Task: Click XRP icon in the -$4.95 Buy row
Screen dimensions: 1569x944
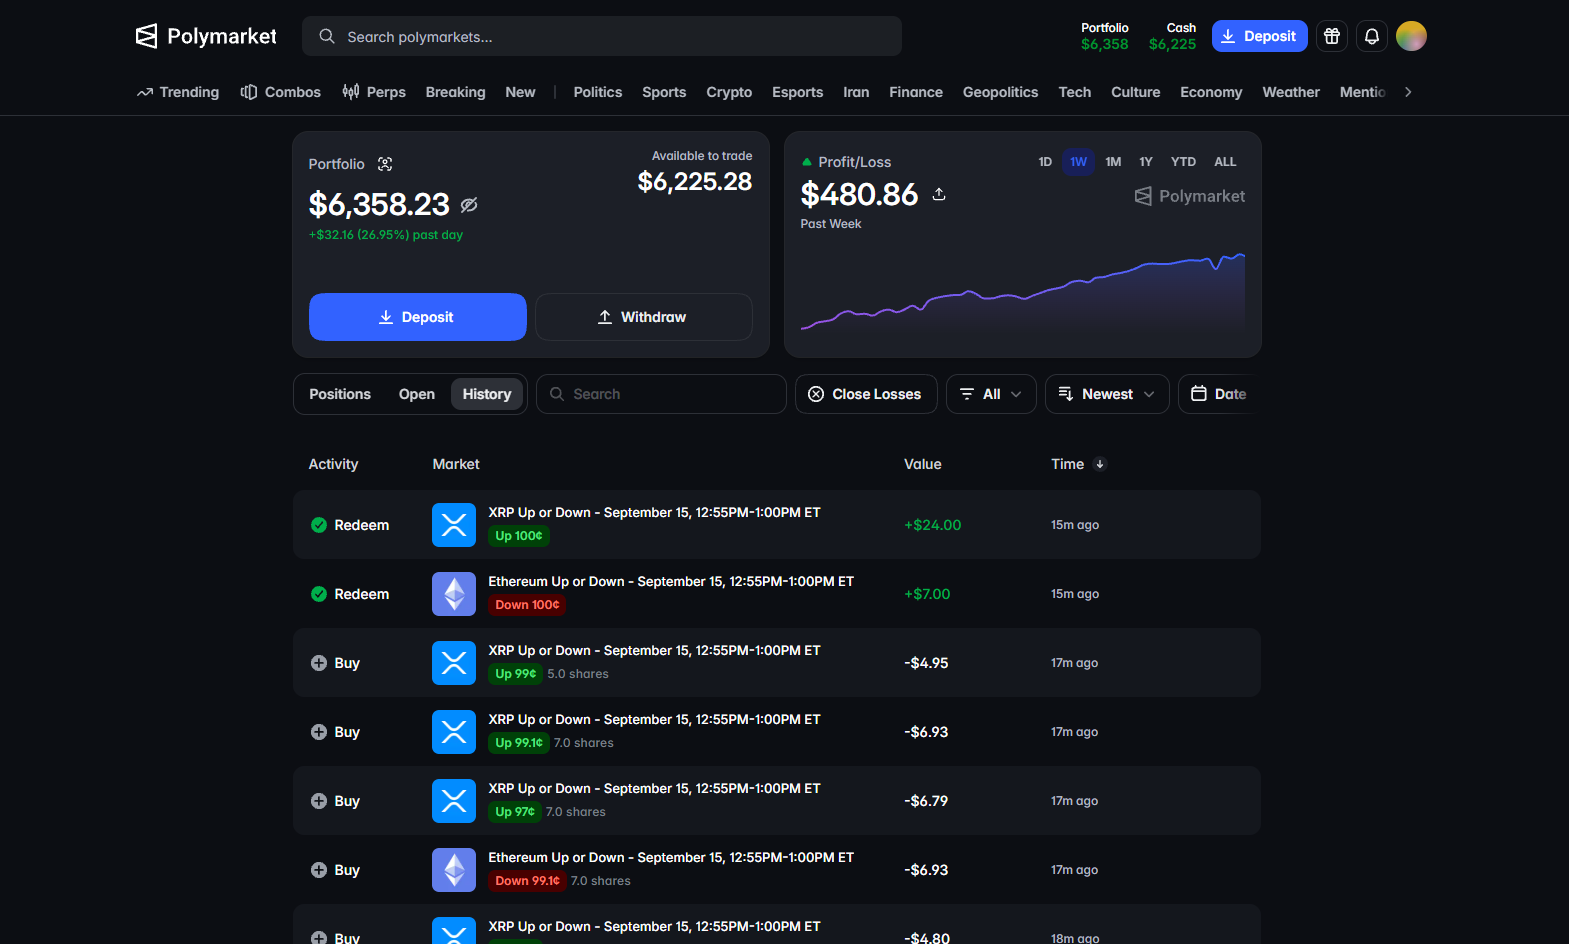Action: (454, 663)
